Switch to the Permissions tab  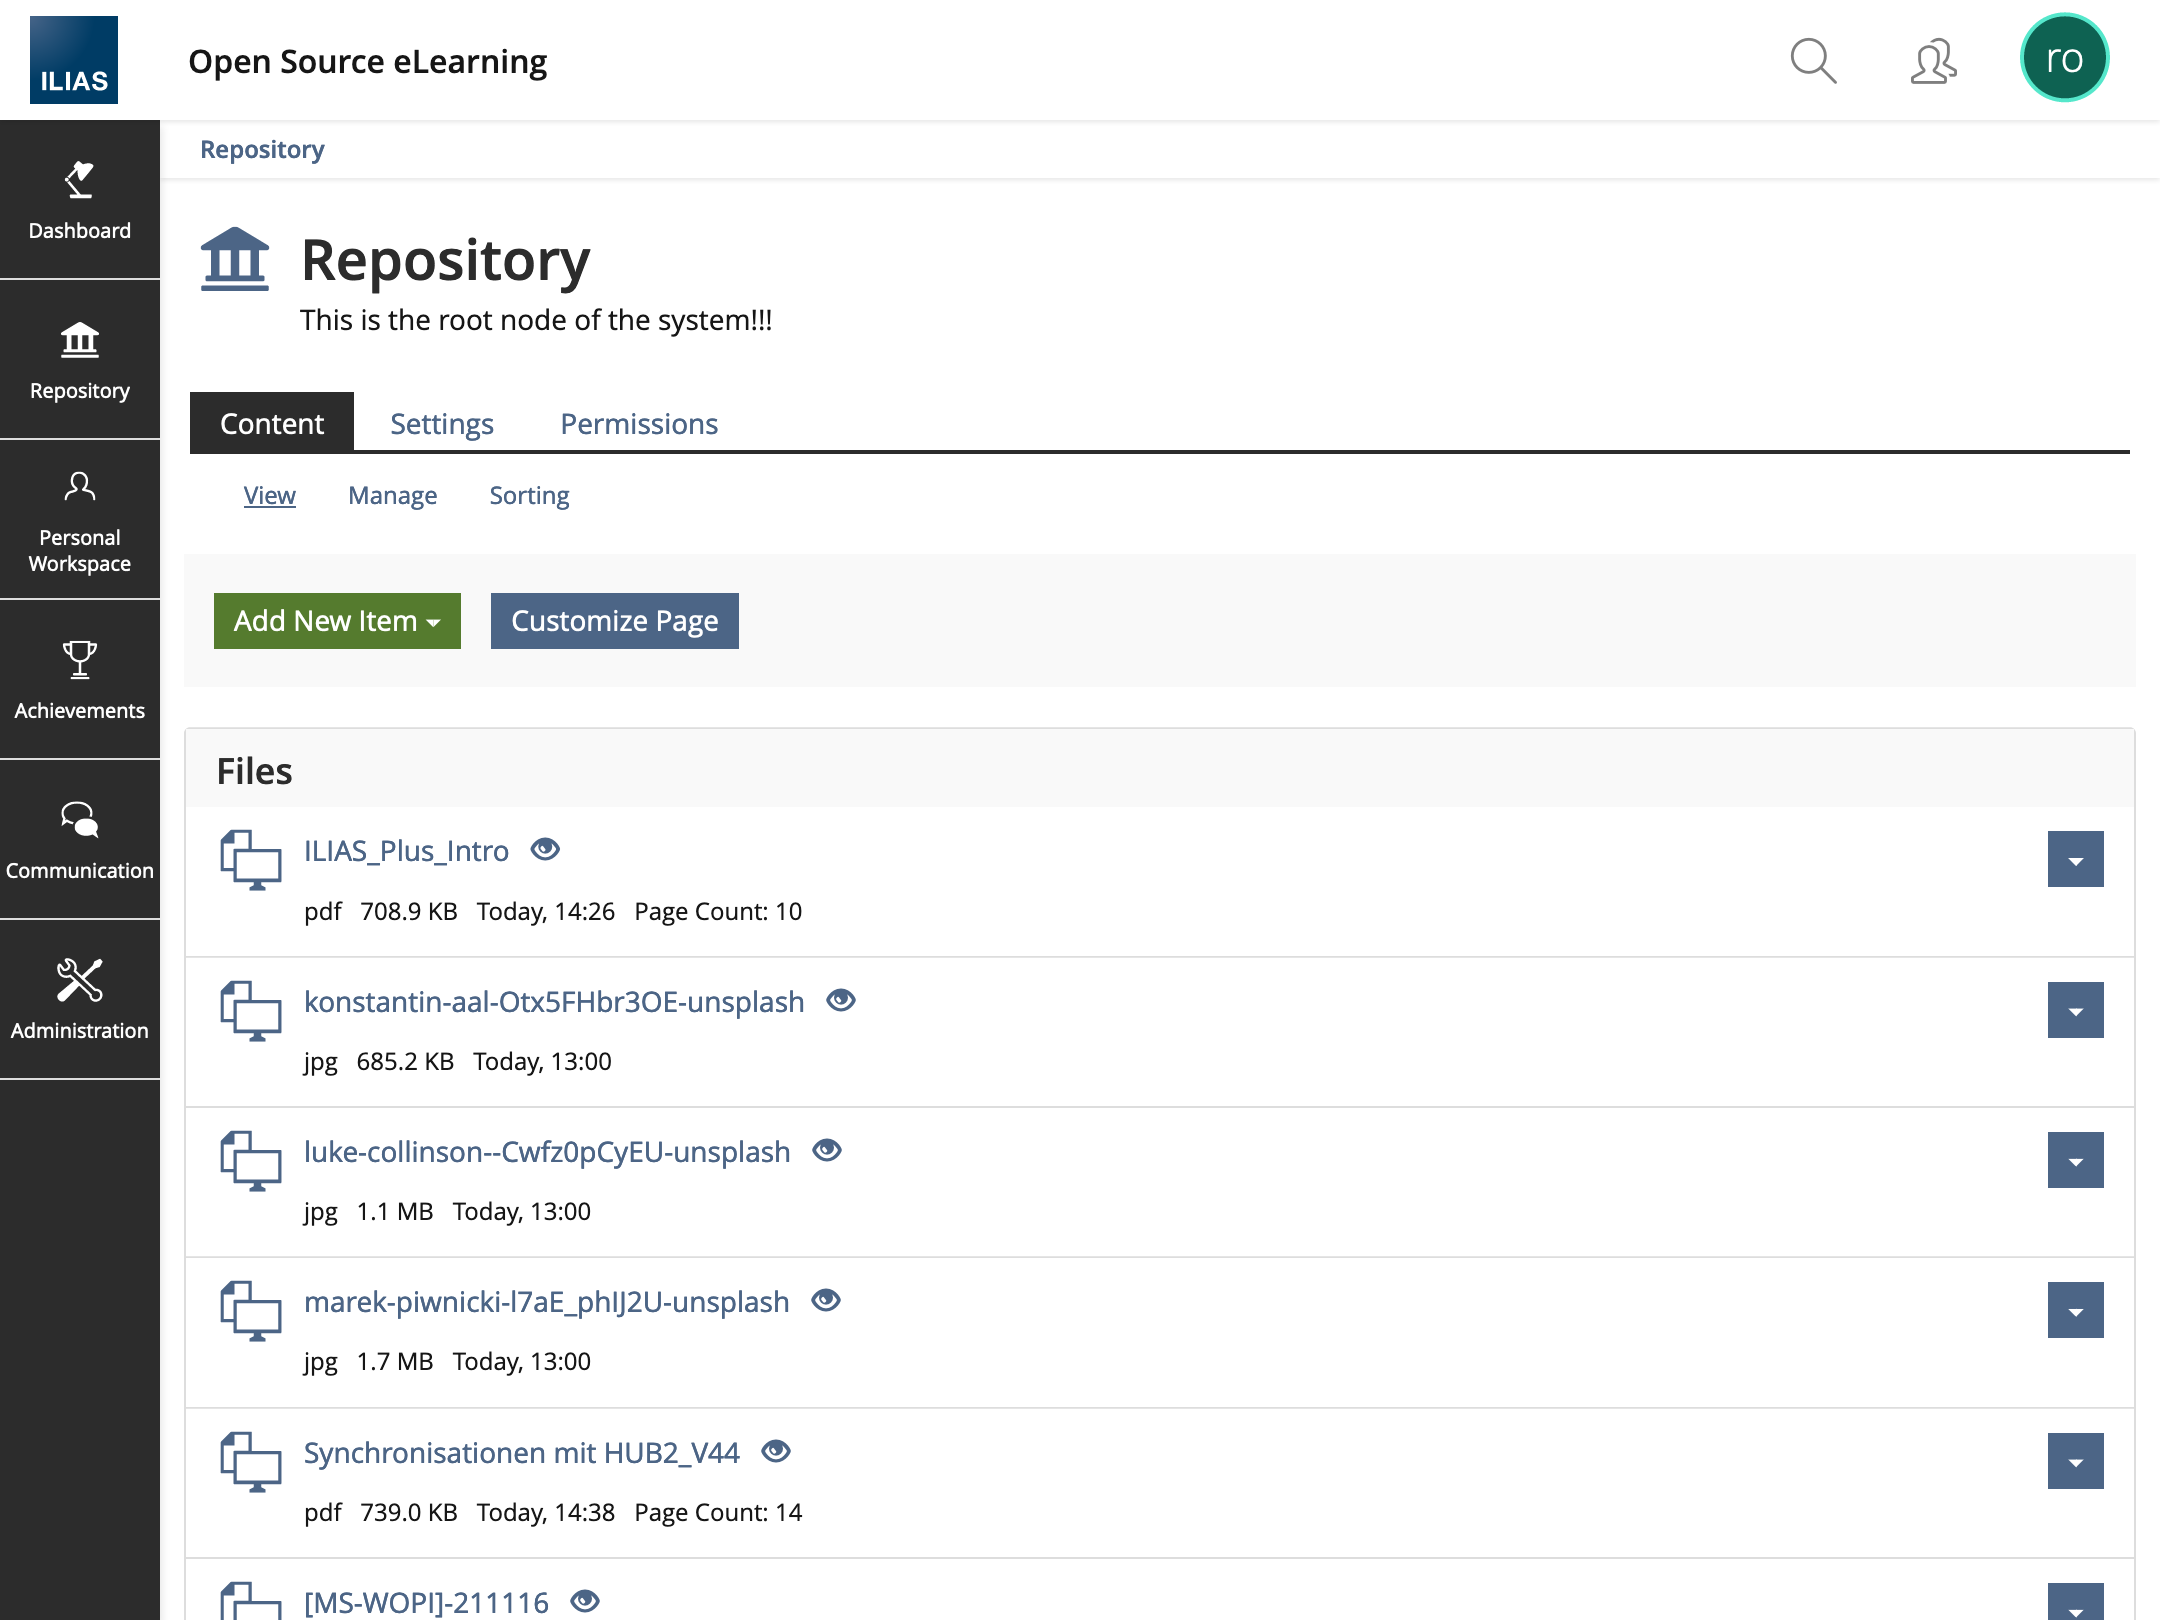click(639, 423)
